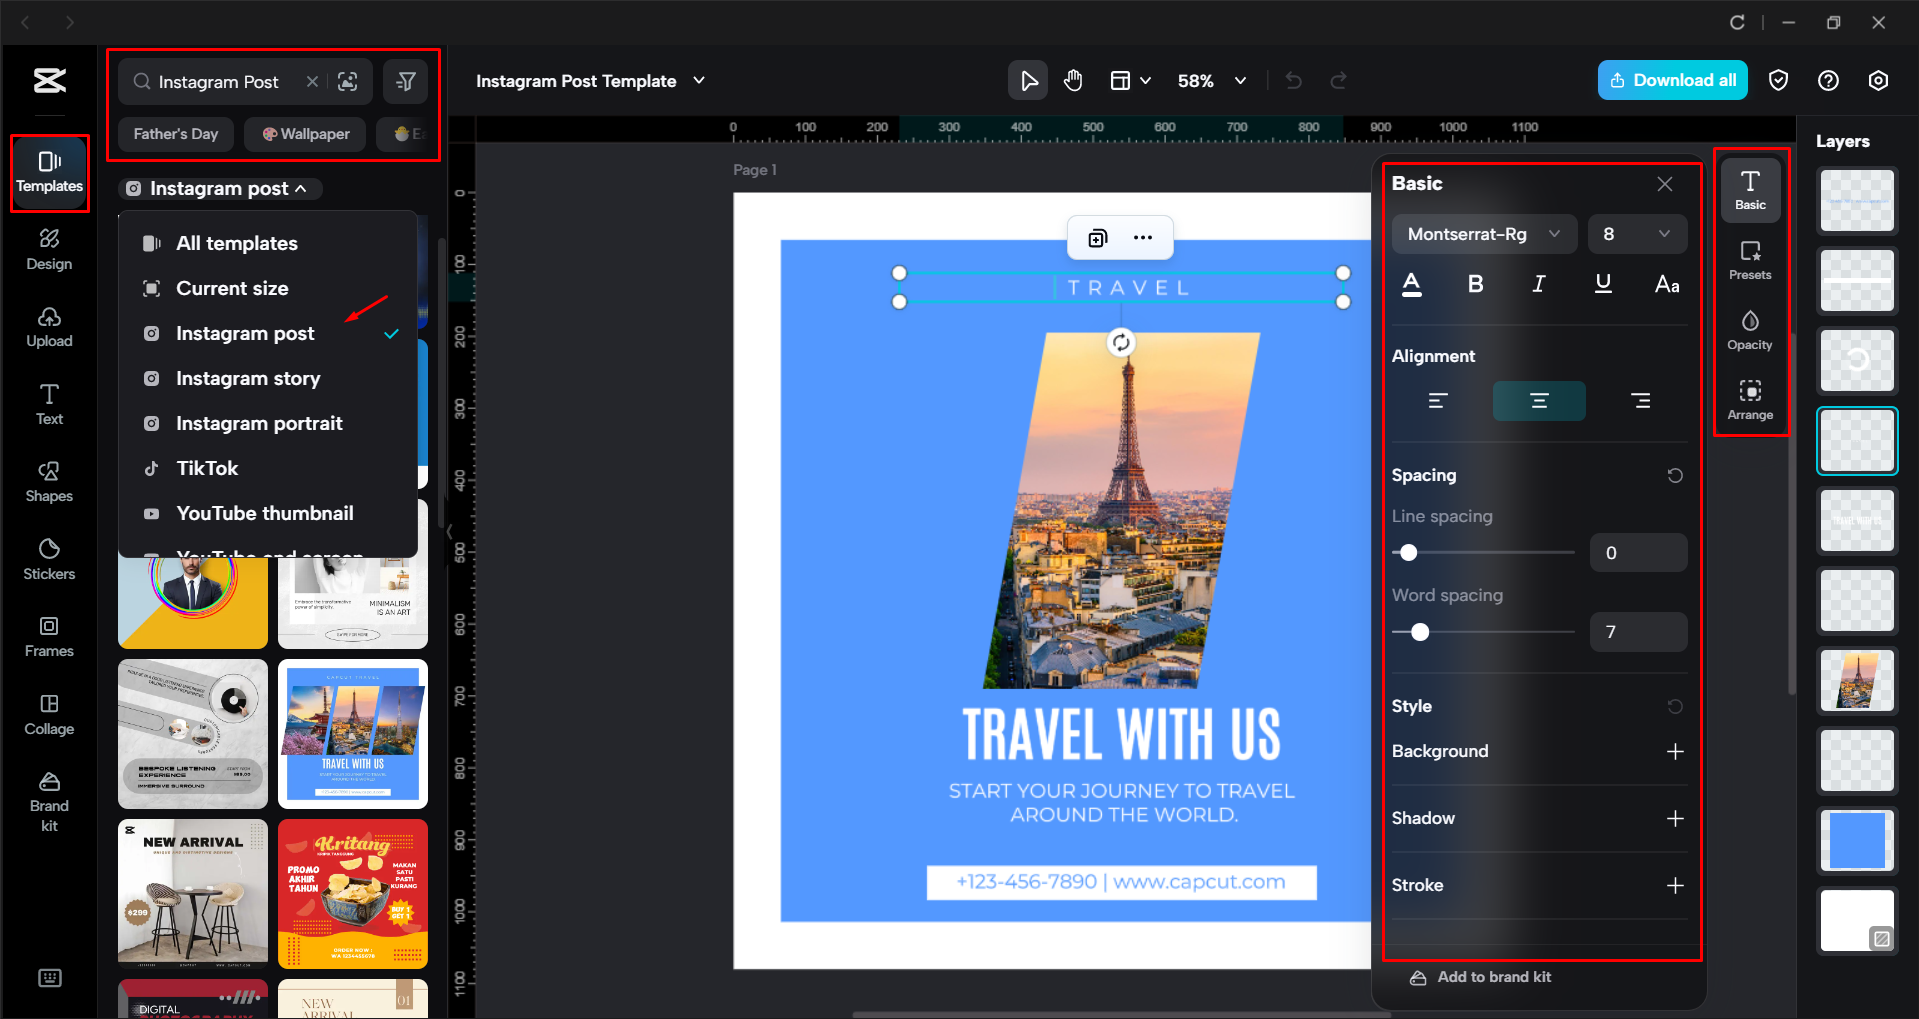Switch to the Presets tab
The height and width of the screenshot is (1019, 1919).
(x=1750, y=261)
